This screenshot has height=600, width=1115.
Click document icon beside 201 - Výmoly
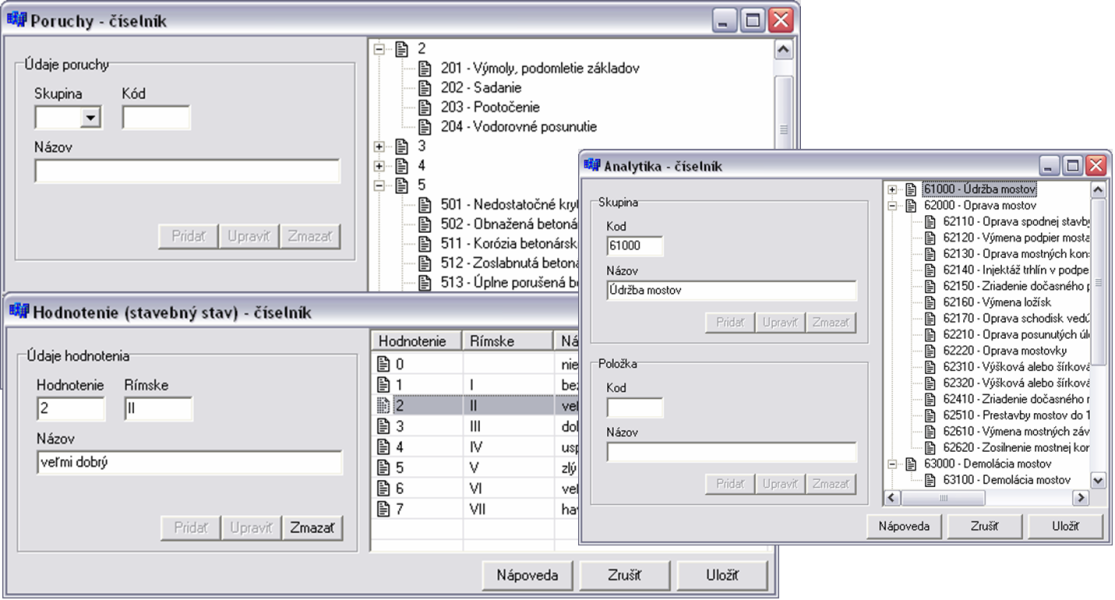click(x=425, y=68)
